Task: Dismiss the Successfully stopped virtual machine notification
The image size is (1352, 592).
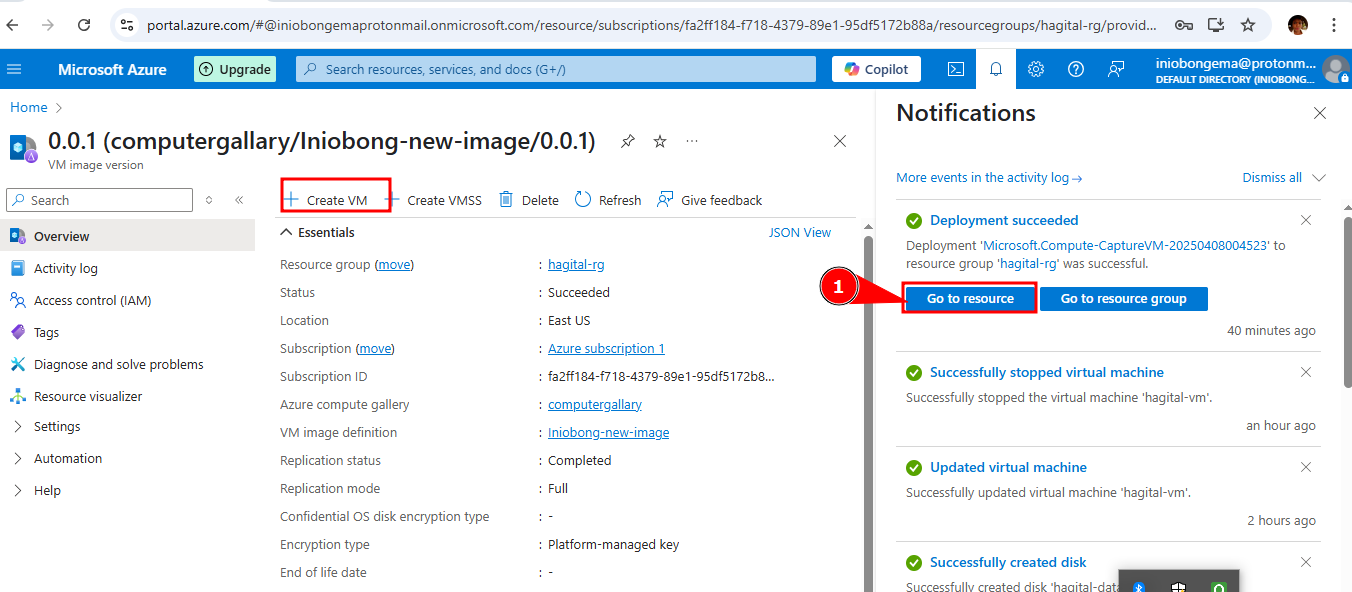Action: 1306,372
